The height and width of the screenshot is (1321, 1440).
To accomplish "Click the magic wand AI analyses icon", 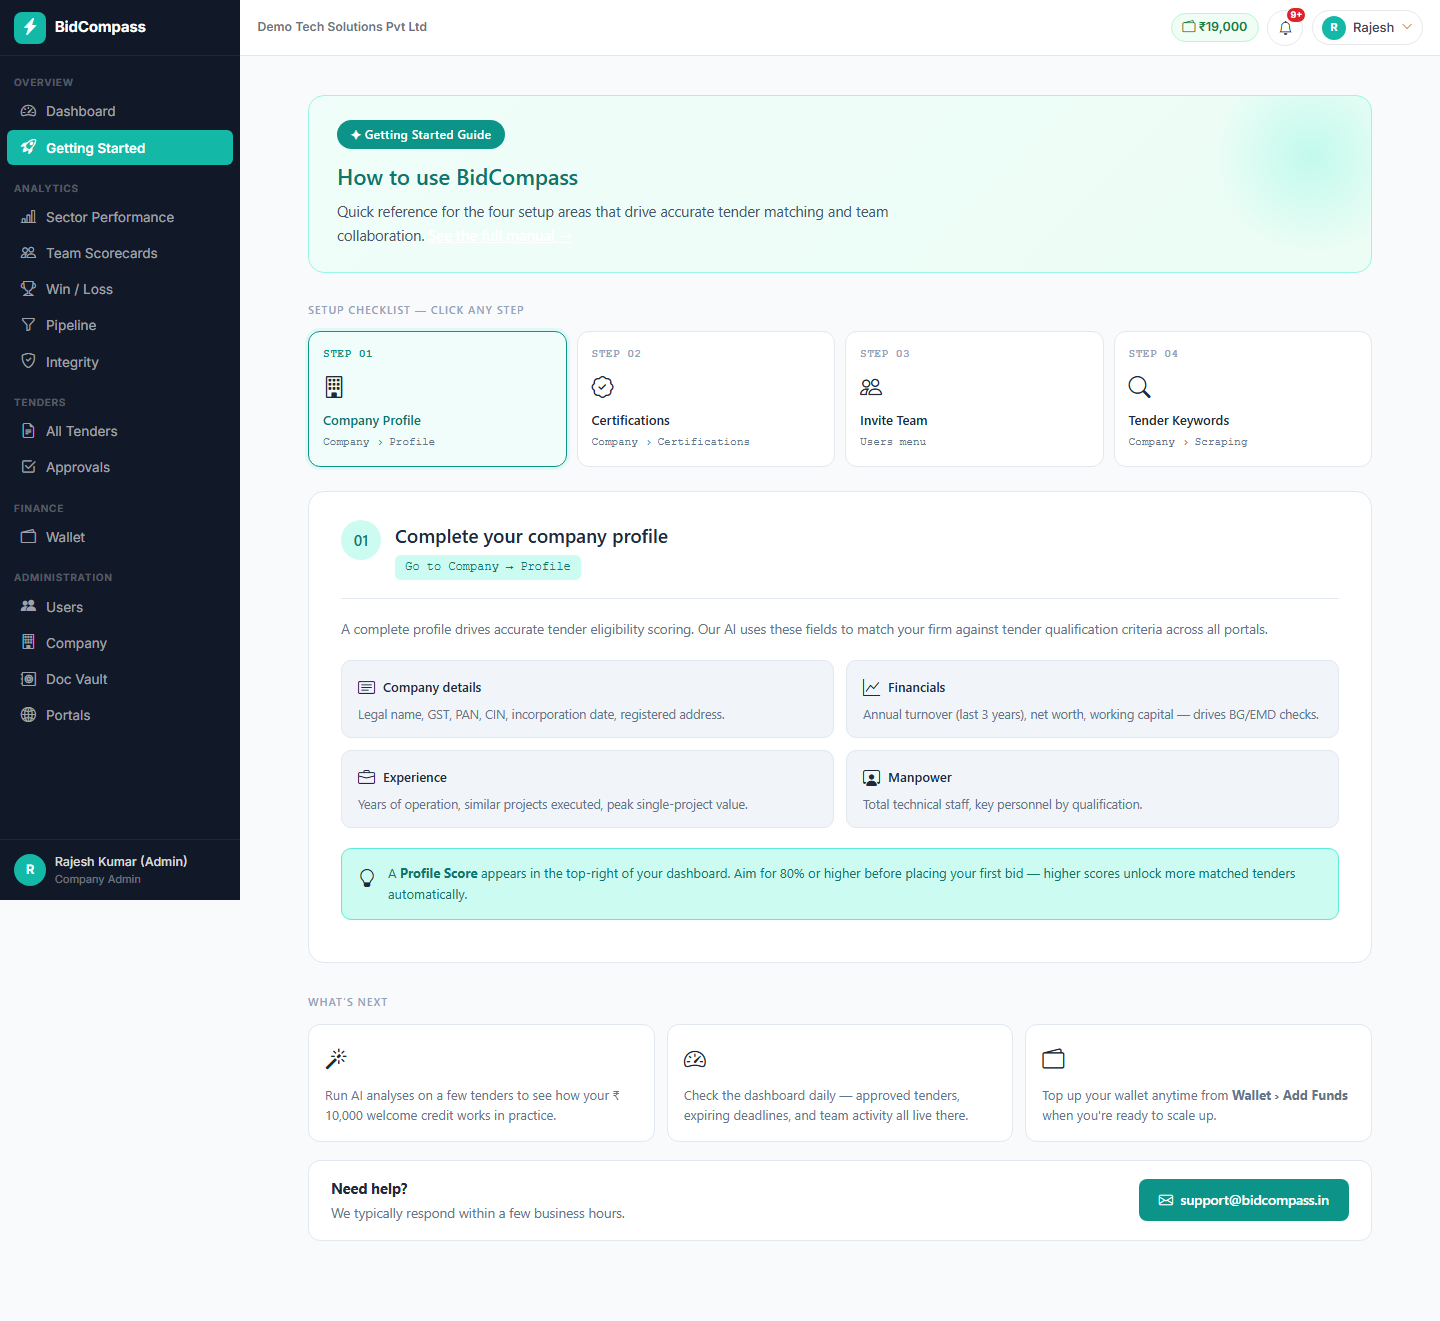I will pos(336,1058).
